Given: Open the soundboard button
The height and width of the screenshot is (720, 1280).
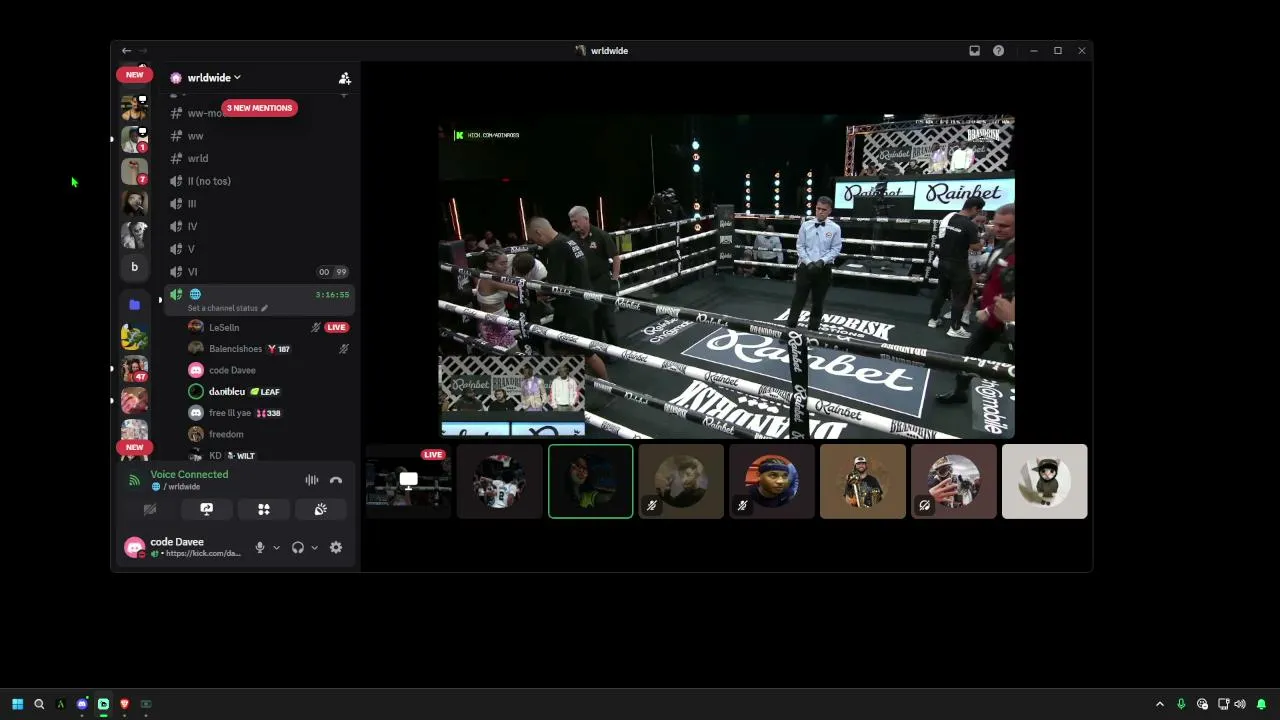Looking at the screenshot, I should (320, 509).
